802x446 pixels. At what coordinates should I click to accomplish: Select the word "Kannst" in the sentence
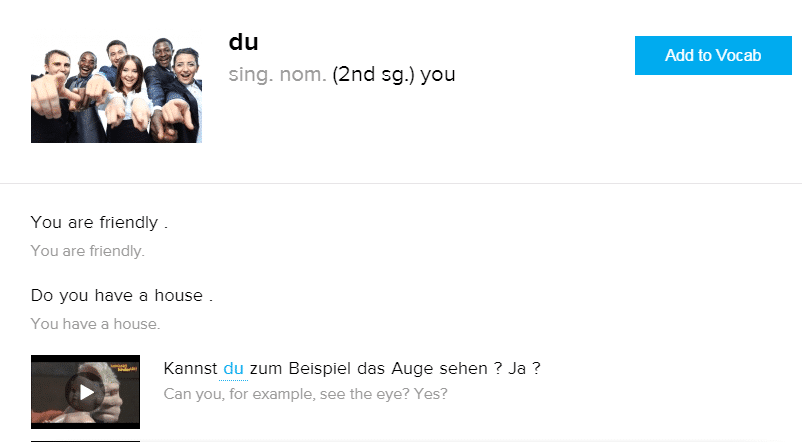click(x=190, y=369)
